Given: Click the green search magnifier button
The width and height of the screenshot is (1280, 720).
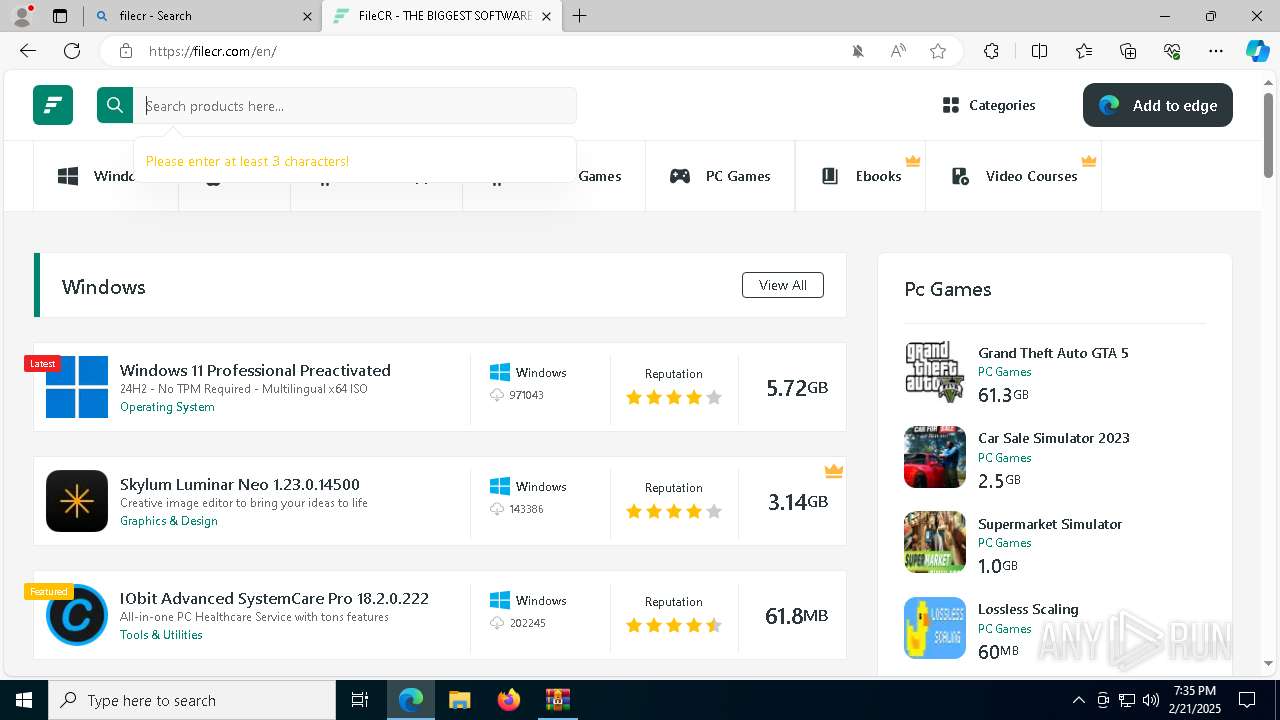Looking at the screenshot, I should click(115, 105).
